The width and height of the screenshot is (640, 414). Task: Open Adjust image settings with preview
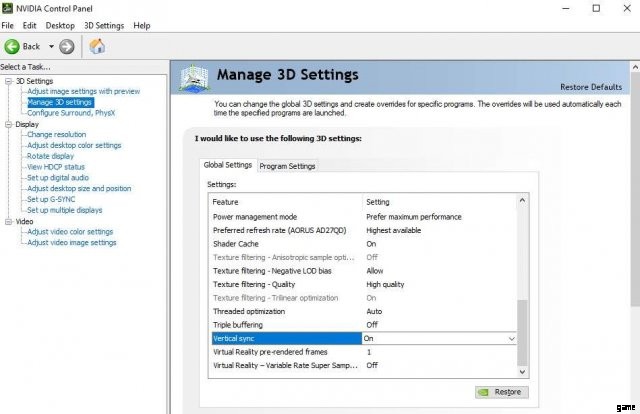(83, 91)
